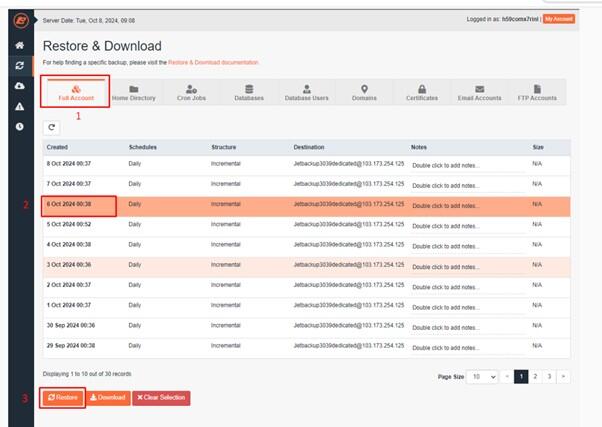Click notes field for 5 Oct 2024 backup

click(468, 226)
